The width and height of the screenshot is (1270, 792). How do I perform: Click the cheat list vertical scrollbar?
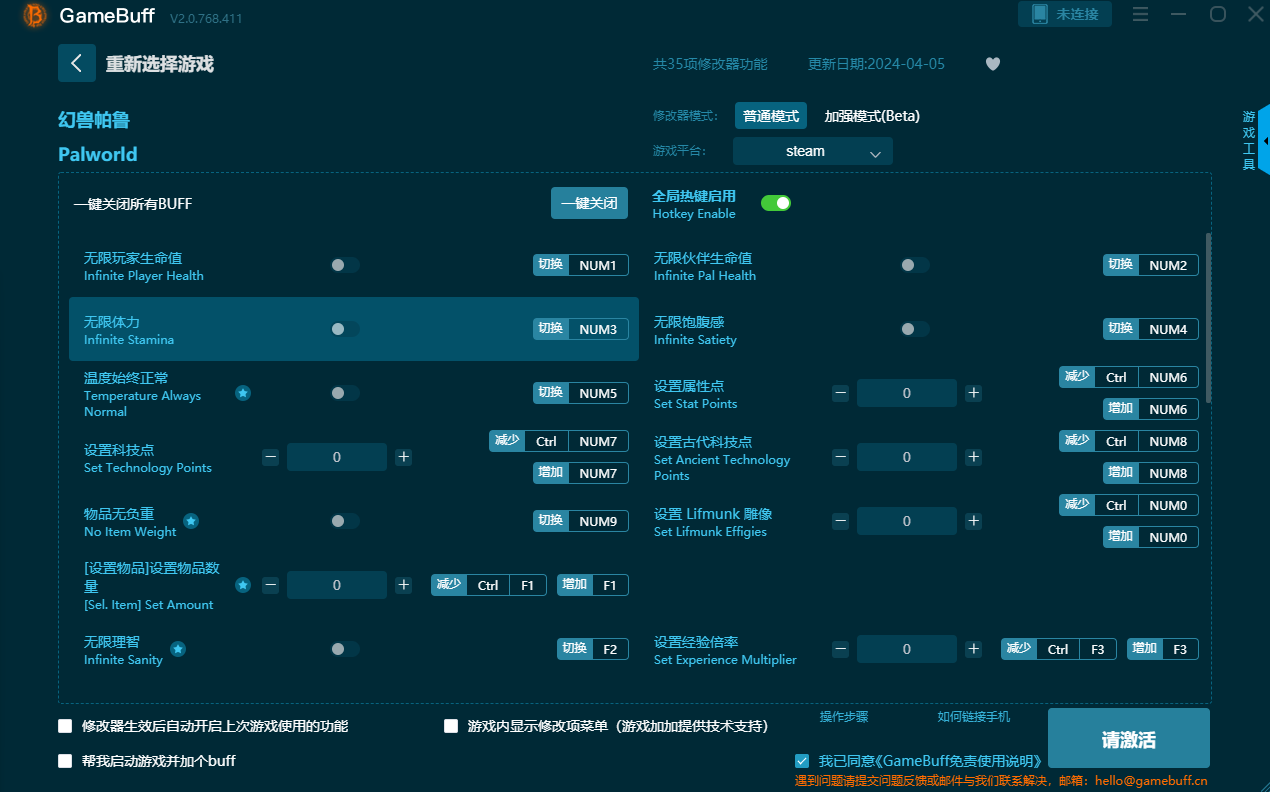tap(1209, 317)
